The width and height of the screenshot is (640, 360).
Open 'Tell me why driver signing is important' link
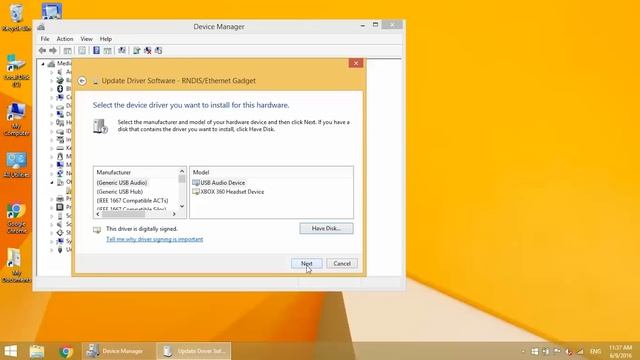click(155, 240)
